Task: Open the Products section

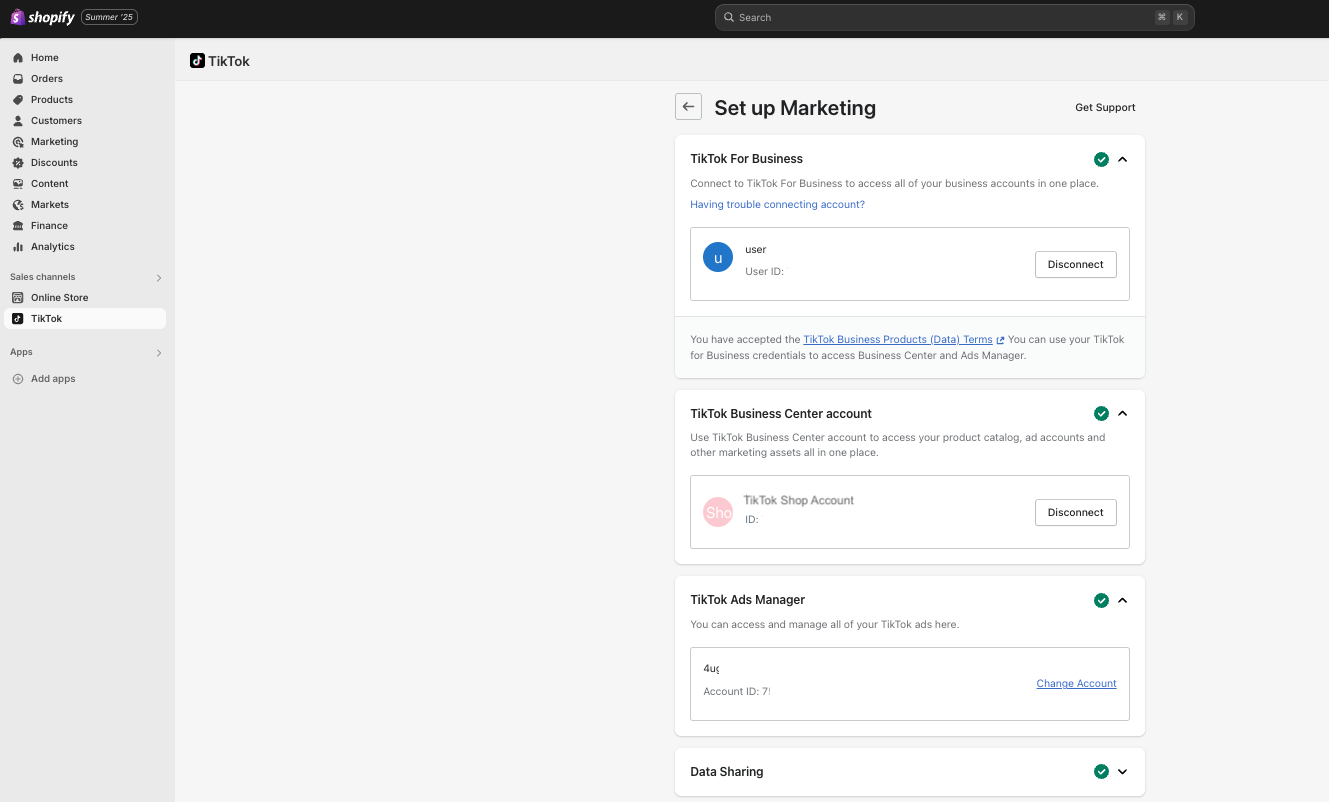Action: tap(52, 100)
